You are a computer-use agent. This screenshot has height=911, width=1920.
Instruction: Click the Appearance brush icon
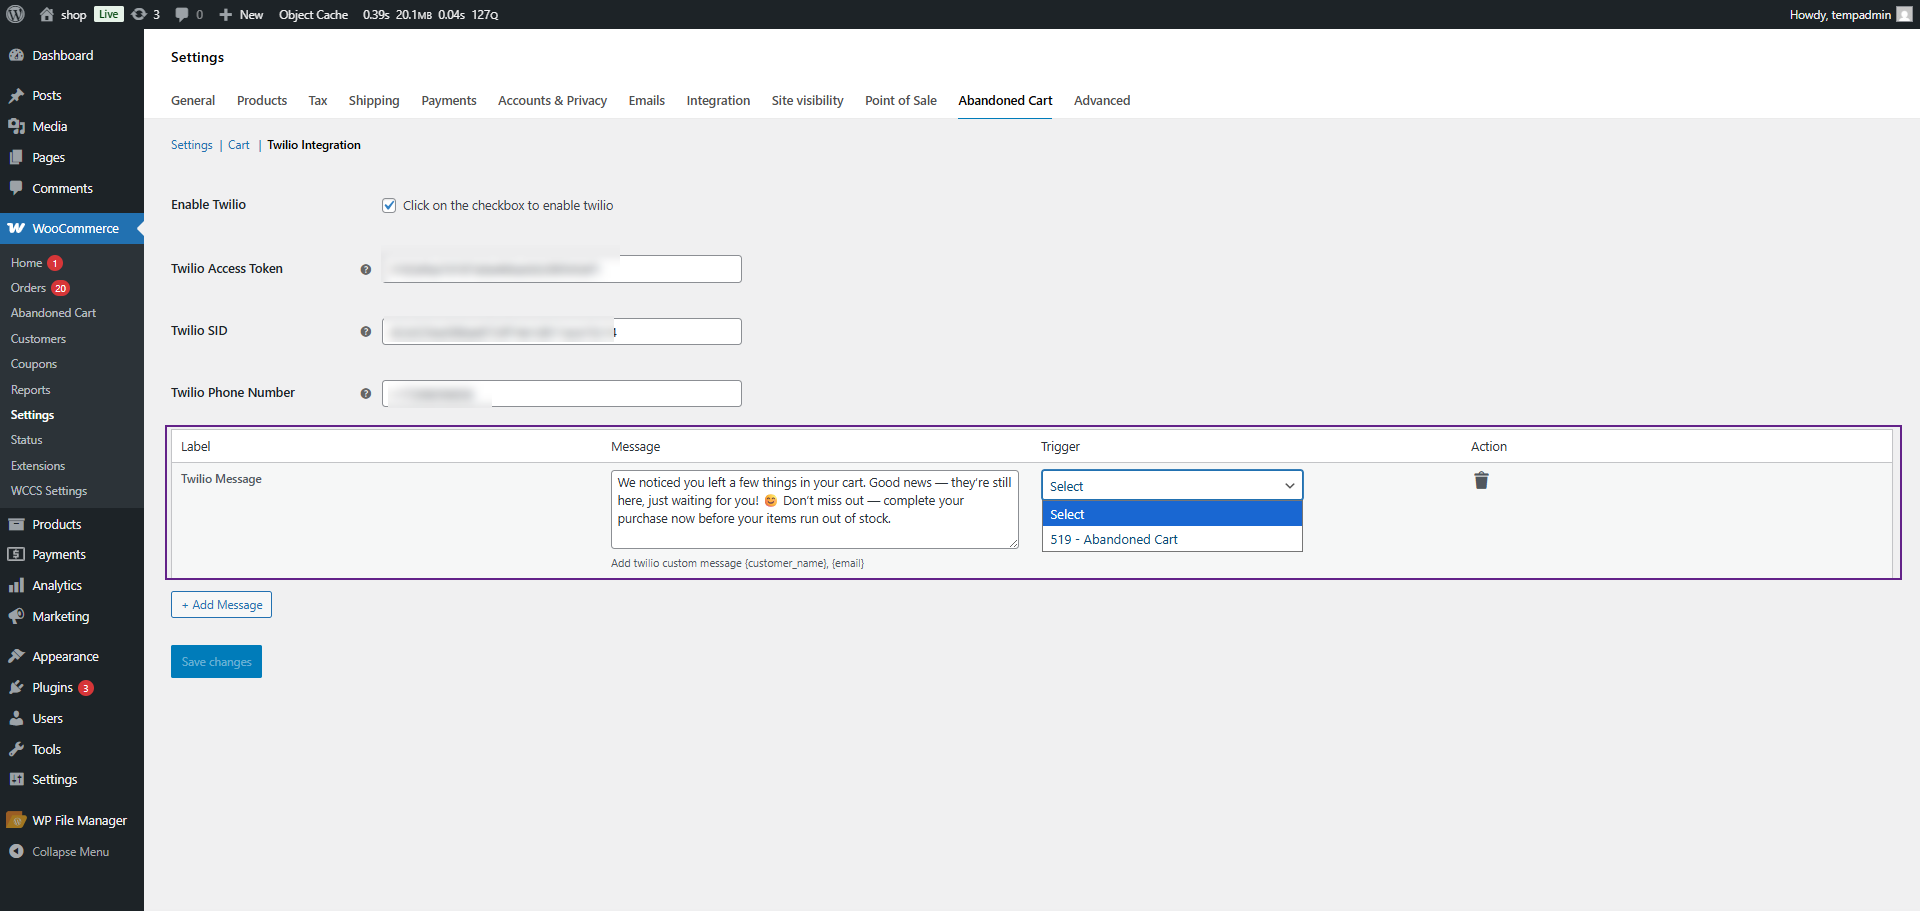tap(16, 656)
